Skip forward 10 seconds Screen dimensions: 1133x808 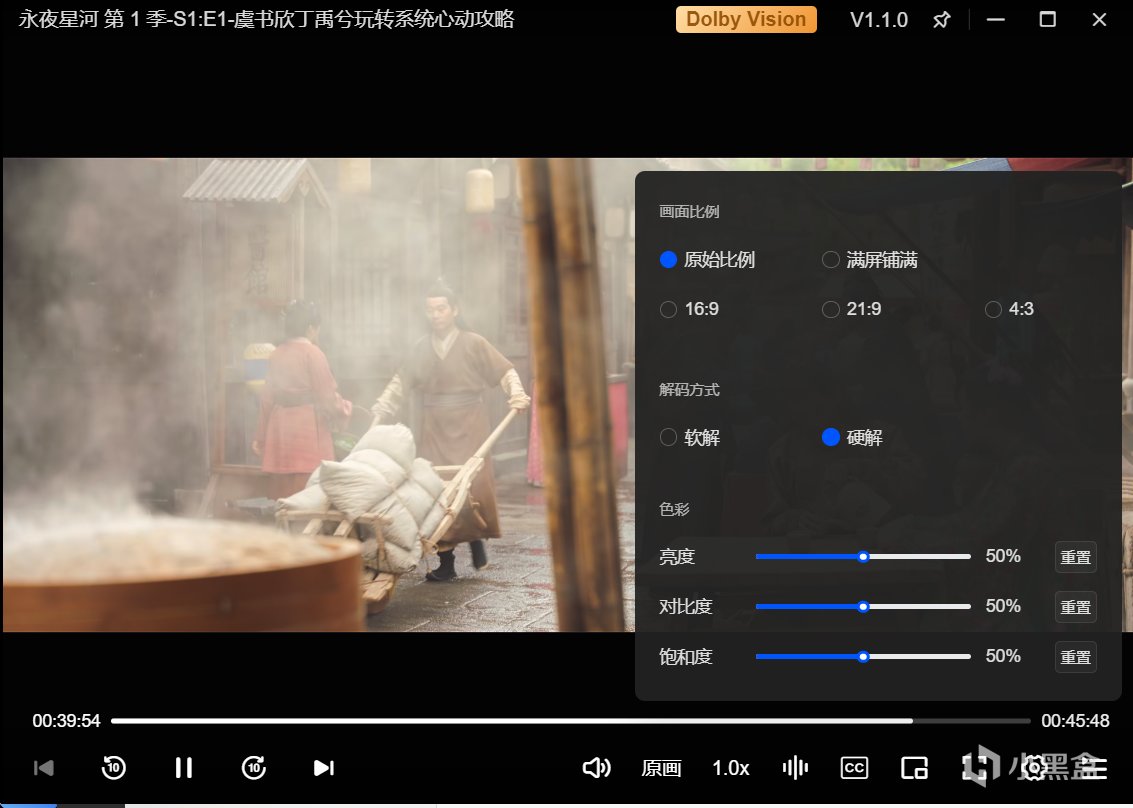pos(254,768)
